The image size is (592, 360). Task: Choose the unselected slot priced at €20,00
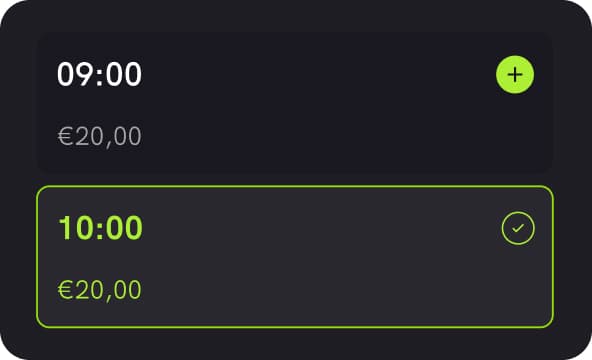[x=294, y=103]
